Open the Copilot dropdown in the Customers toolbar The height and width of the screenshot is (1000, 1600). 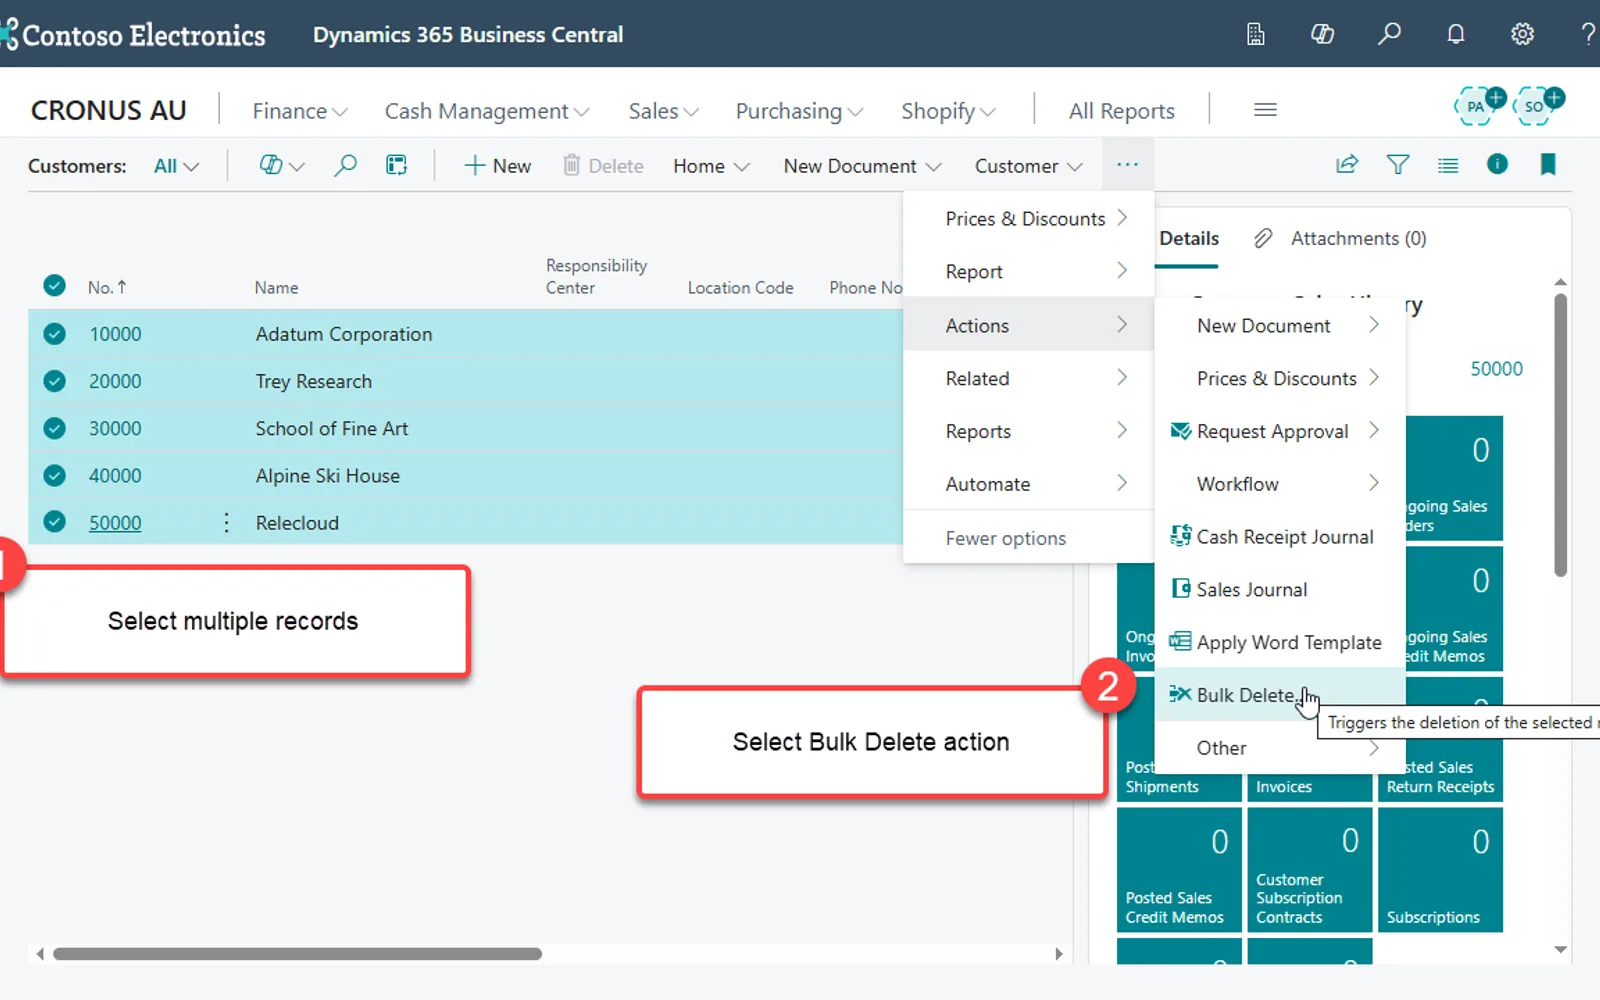[282, 165]
